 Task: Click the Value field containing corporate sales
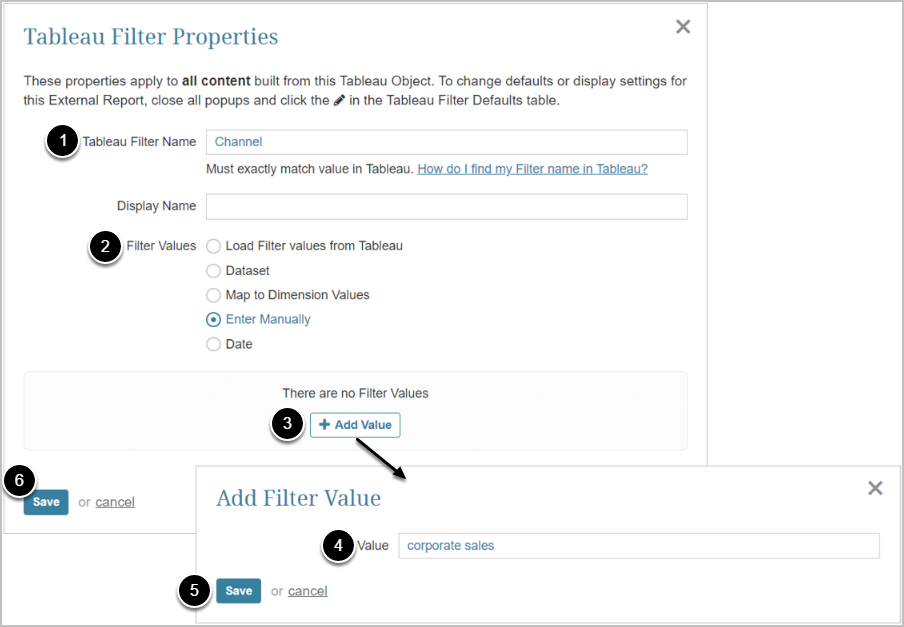(638, 546)
